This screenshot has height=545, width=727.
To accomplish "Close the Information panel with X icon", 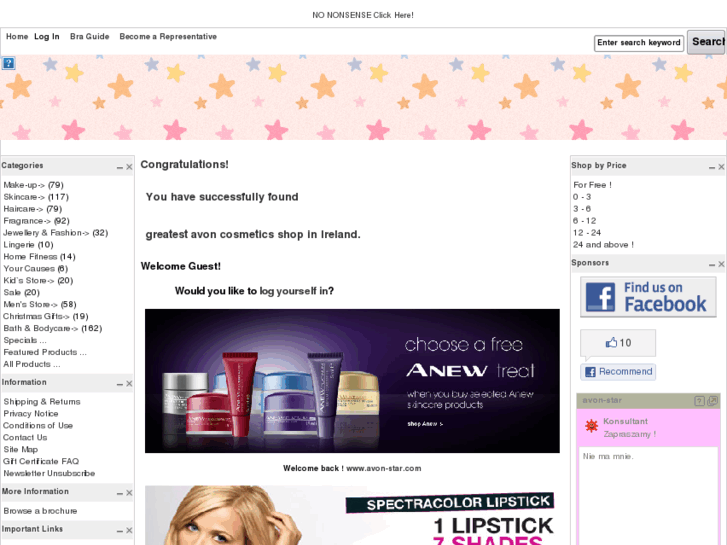I will click(129, 384).
